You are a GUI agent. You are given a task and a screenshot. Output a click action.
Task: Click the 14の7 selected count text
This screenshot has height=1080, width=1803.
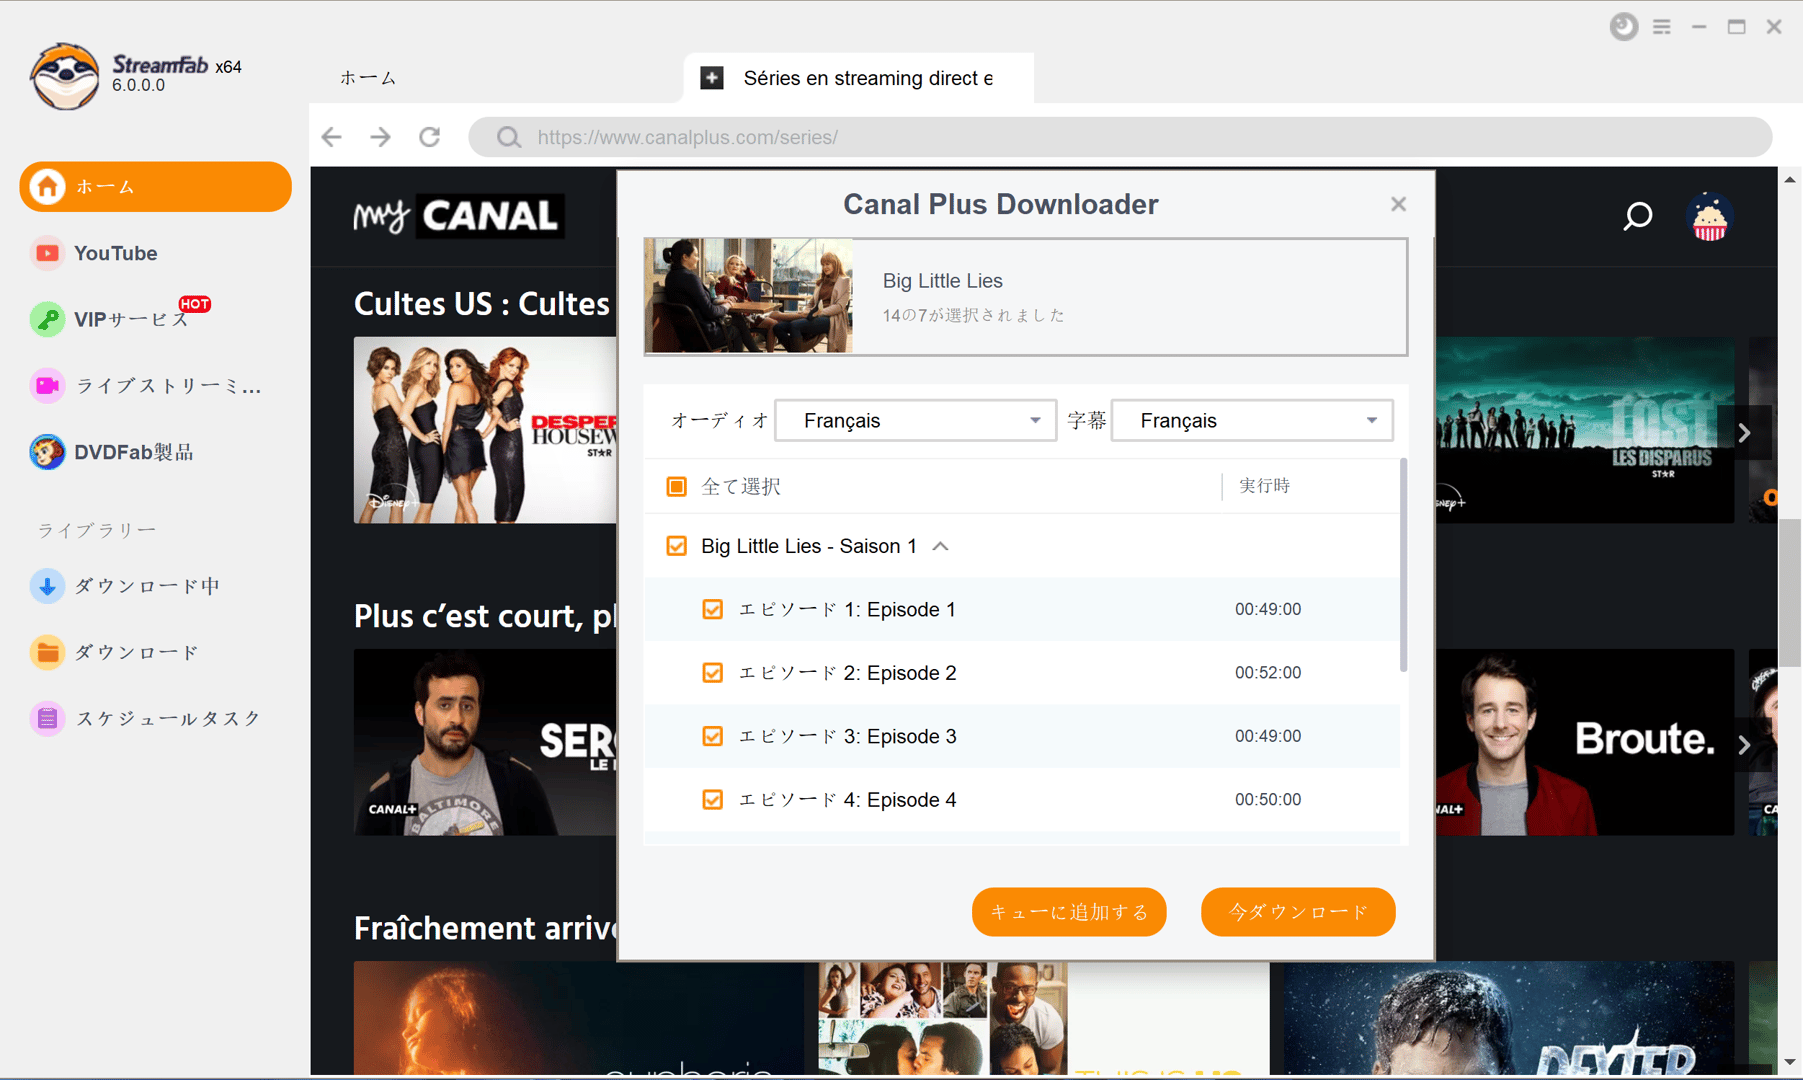[973, 315]
